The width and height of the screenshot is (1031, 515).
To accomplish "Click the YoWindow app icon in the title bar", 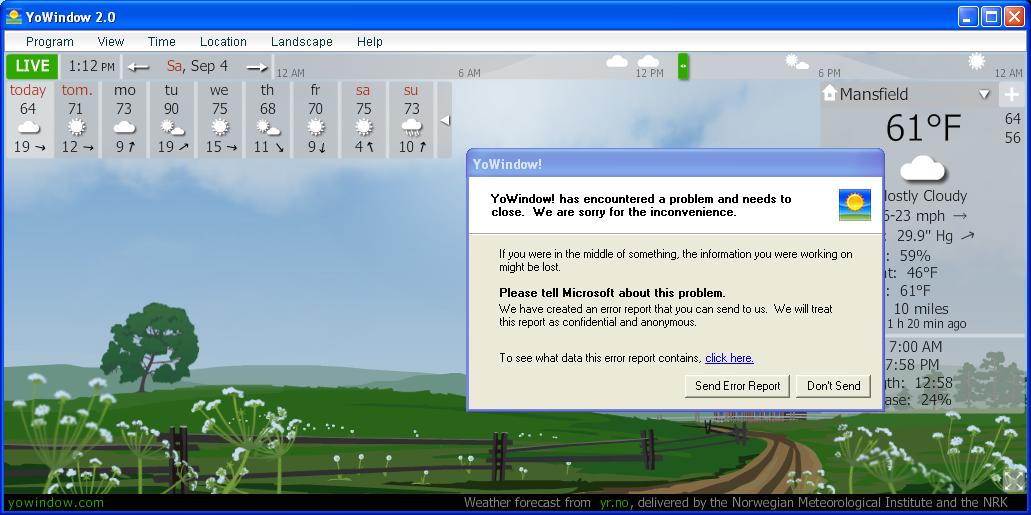I will pyautogui.click(x=14, y=16).
